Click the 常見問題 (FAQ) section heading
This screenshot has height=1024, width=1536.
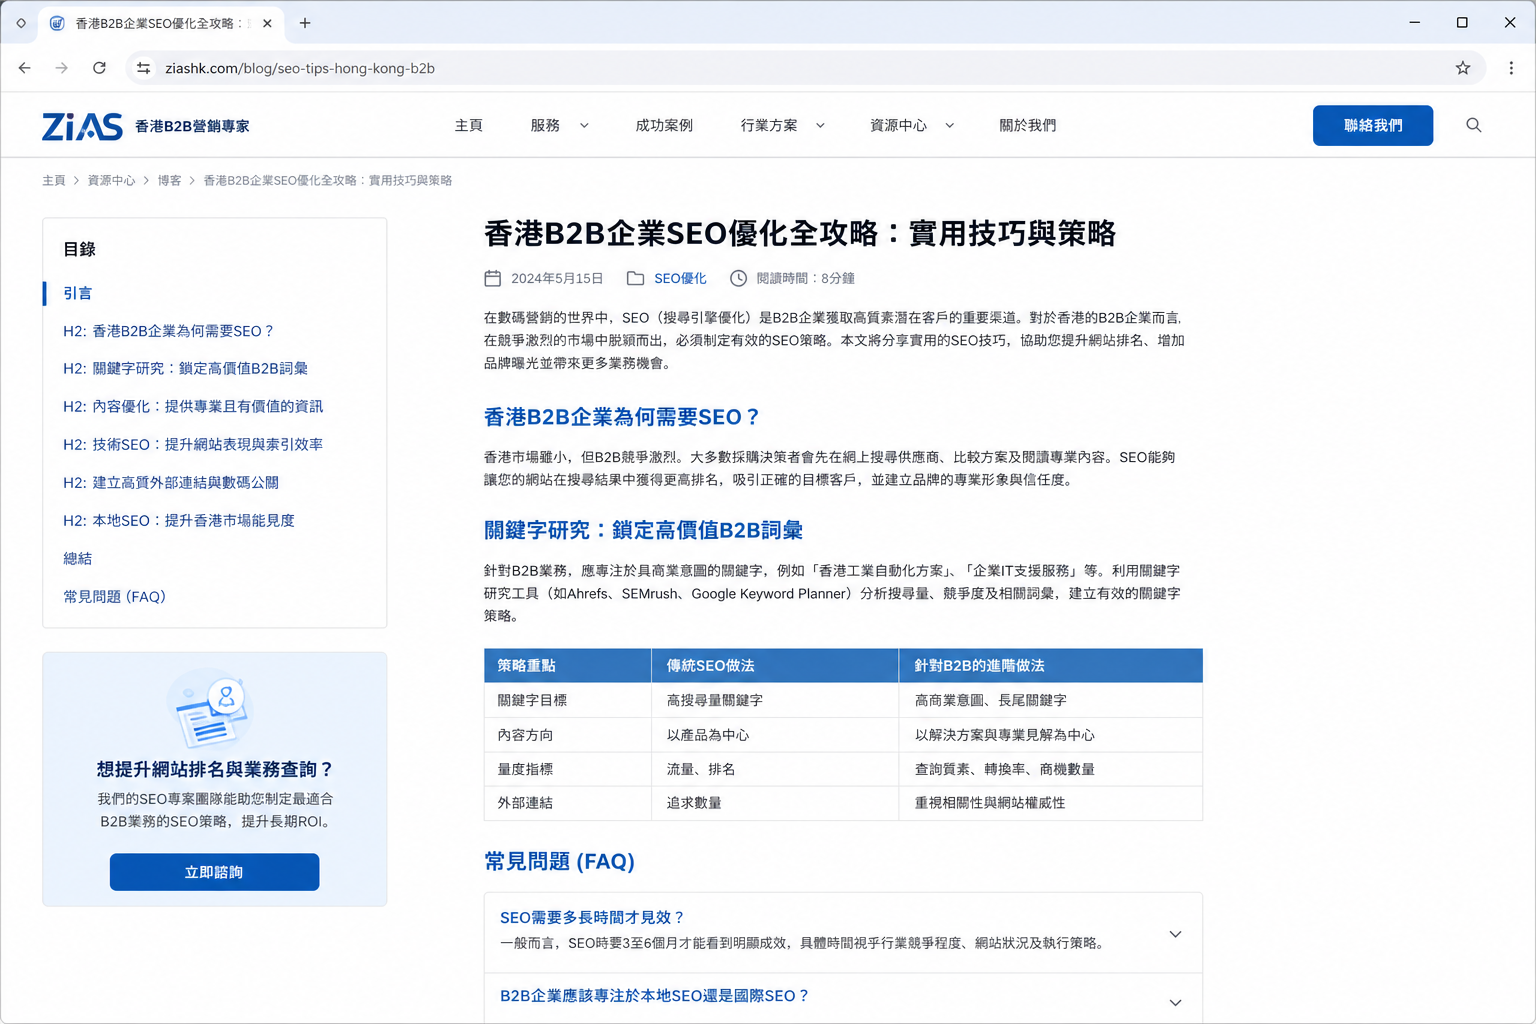coord(559,861)
